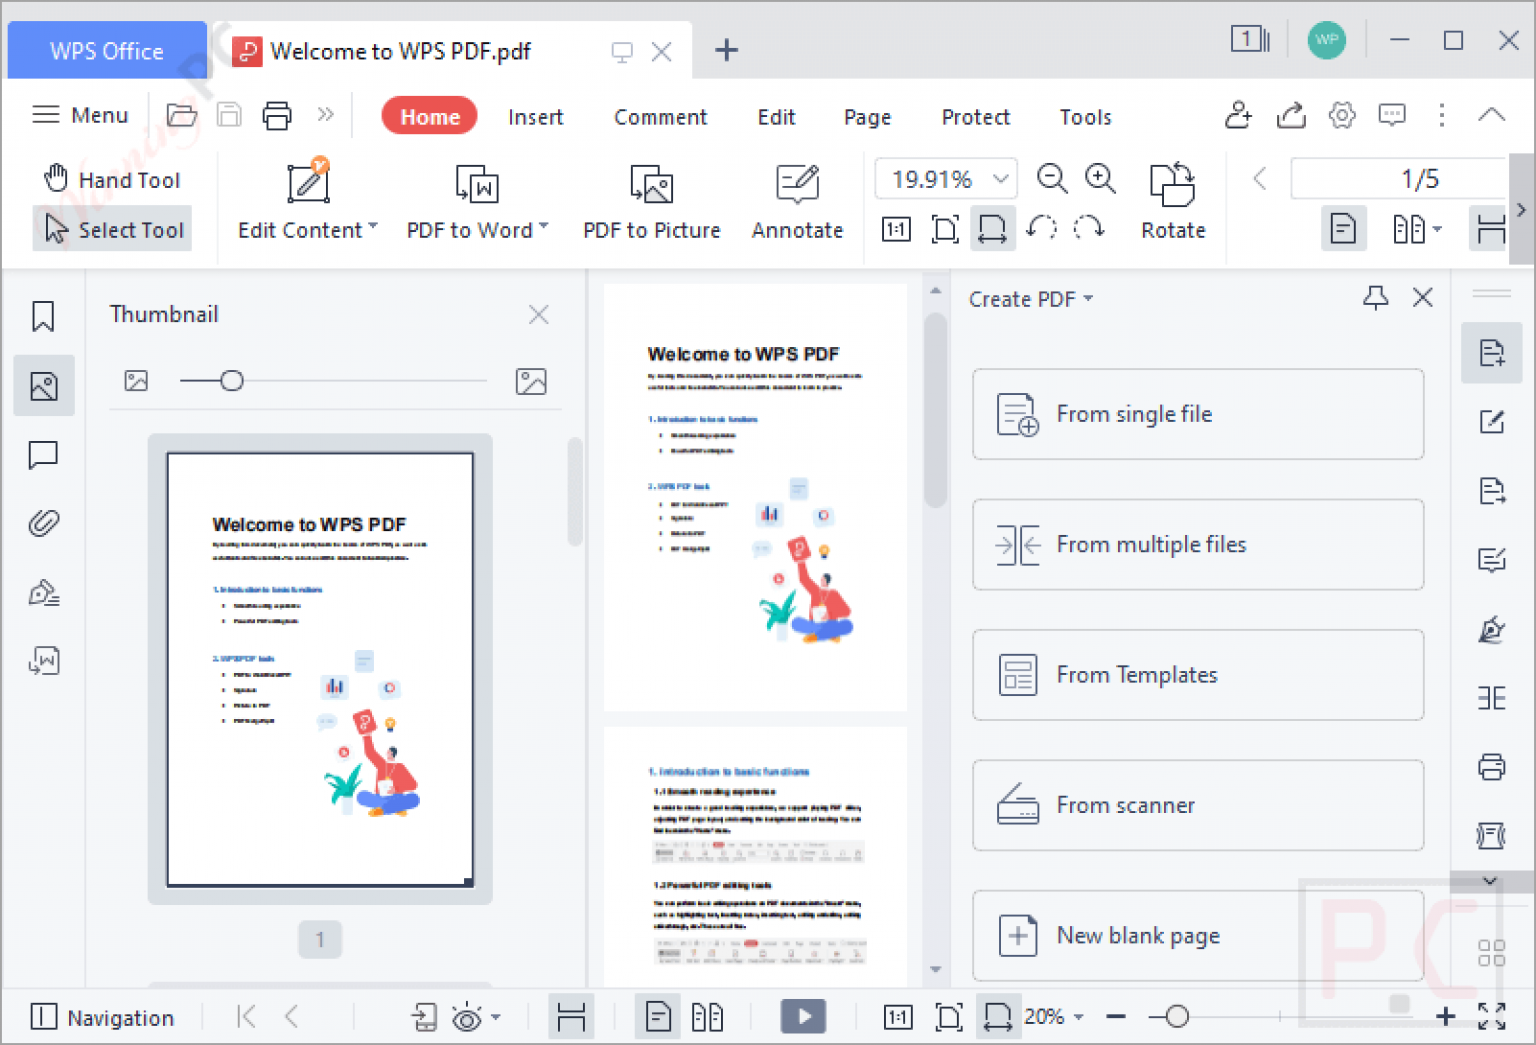Open the Attachments panel

[x=43, y=522]
